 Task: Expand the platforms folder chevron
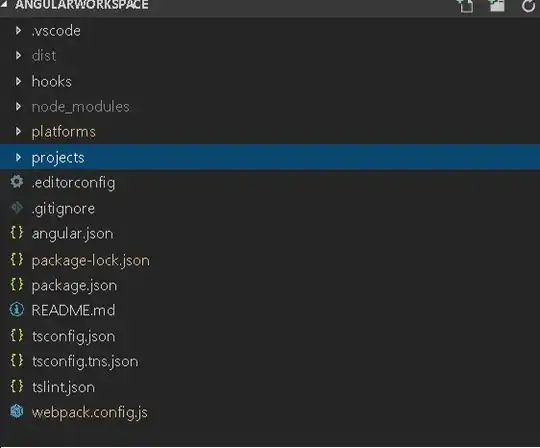pos(18,132)
